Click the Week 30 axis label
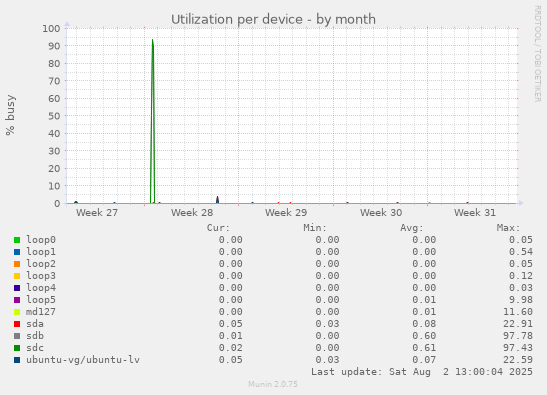 pos(381,213)
